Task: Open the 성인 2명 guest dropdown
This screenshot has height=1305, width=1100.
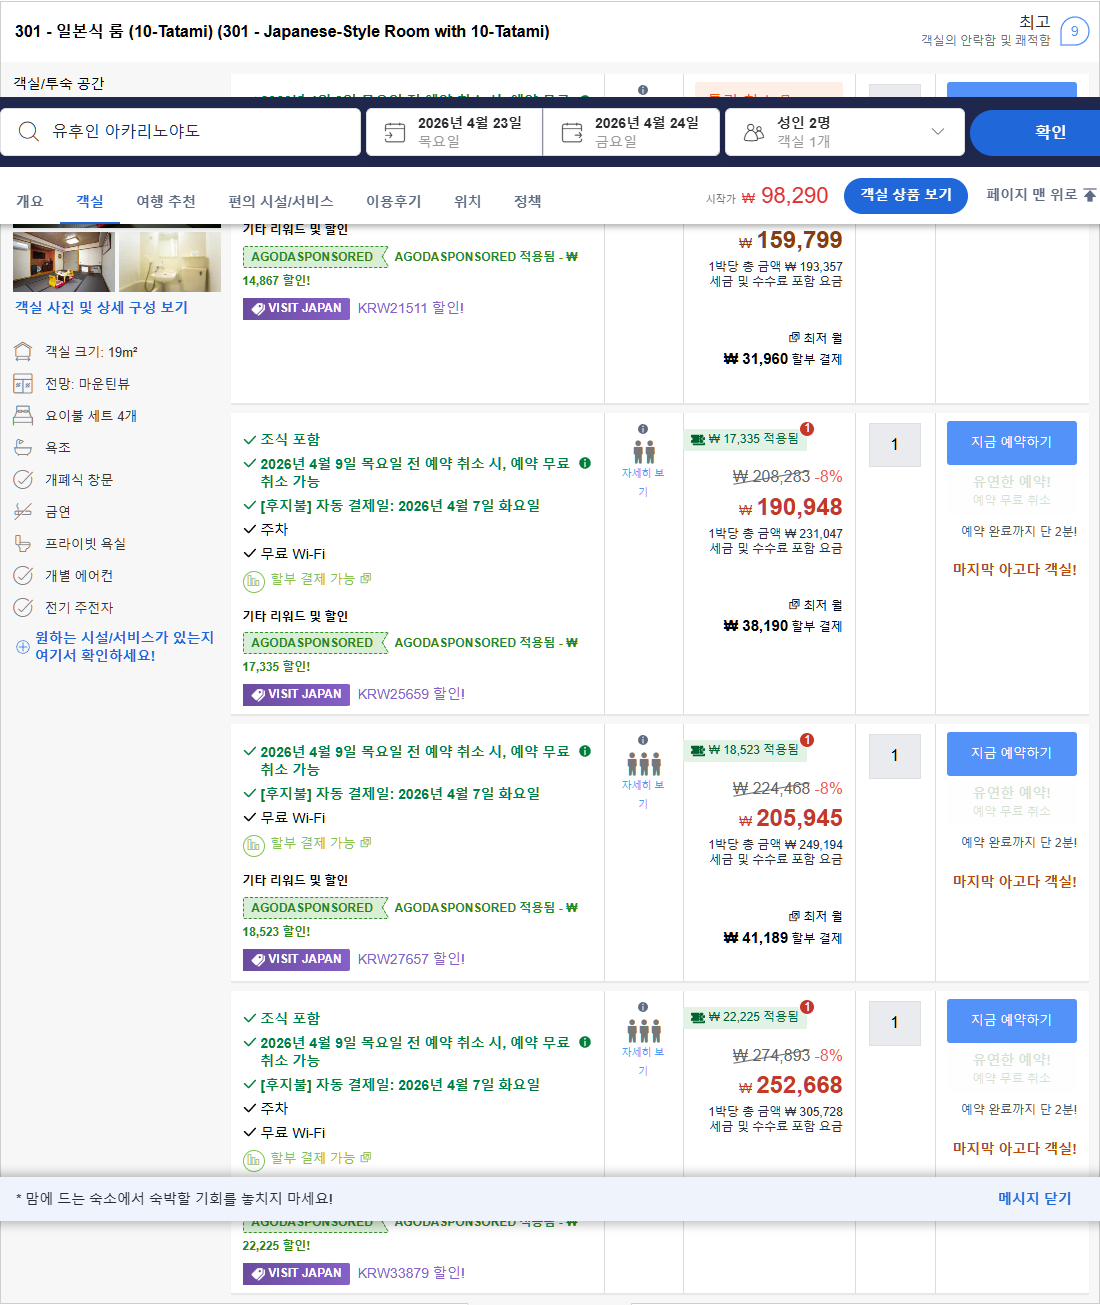Action: [x=845, y=131]
